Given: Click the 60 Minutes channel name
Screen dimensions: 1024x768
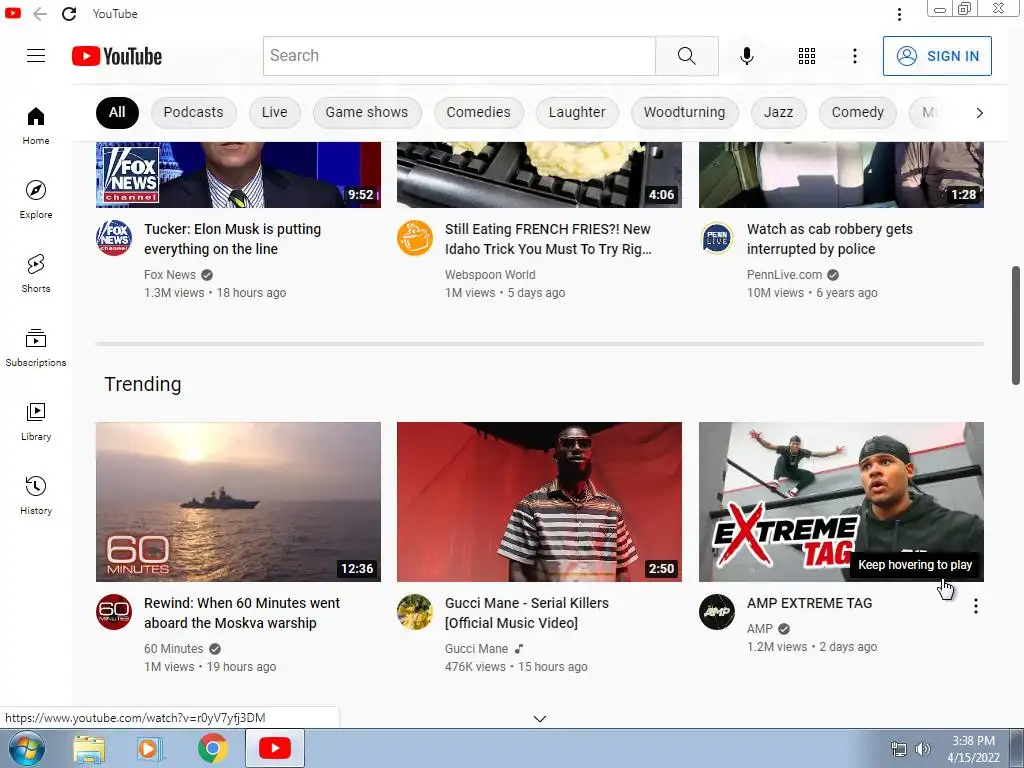Looking at the screenshot, I should [173, 648].
